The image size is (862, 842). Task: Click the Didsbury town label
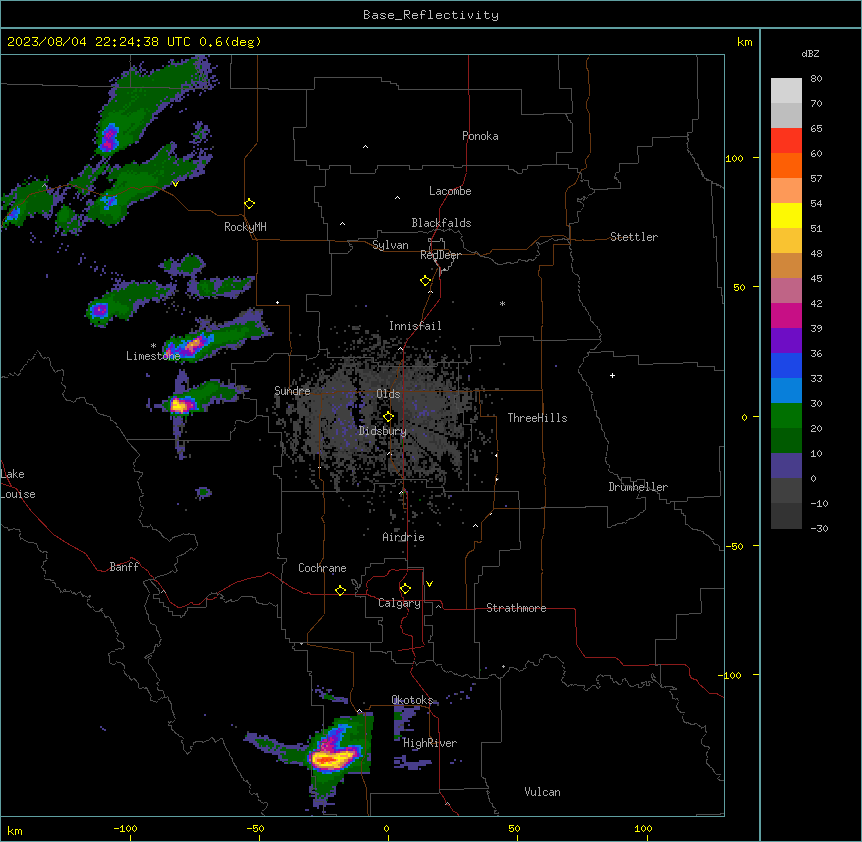pos(383,431)
